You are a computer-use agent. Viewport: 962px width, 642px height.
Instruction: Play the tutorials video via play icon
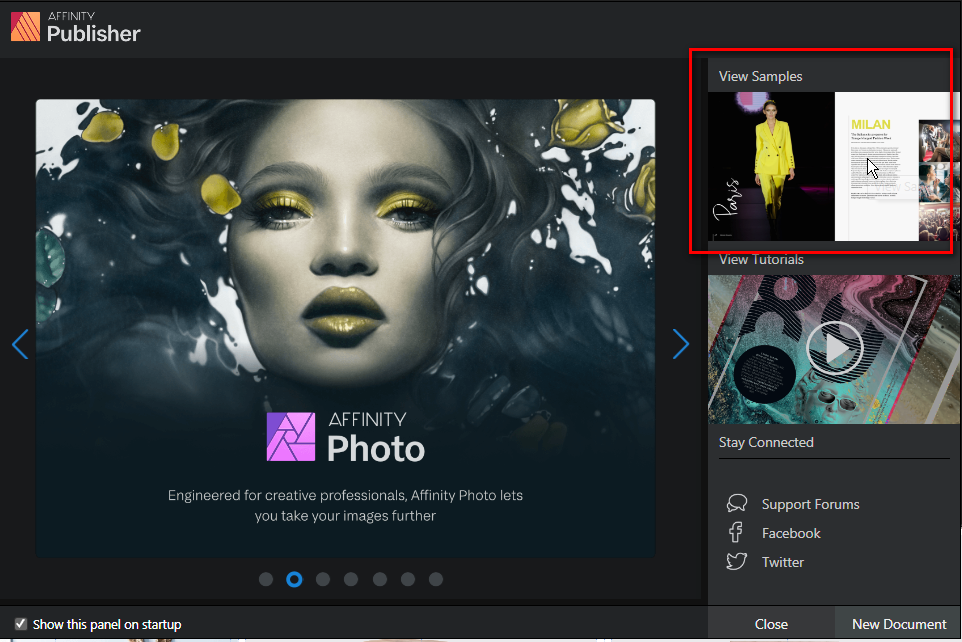[x=834, y=348]
